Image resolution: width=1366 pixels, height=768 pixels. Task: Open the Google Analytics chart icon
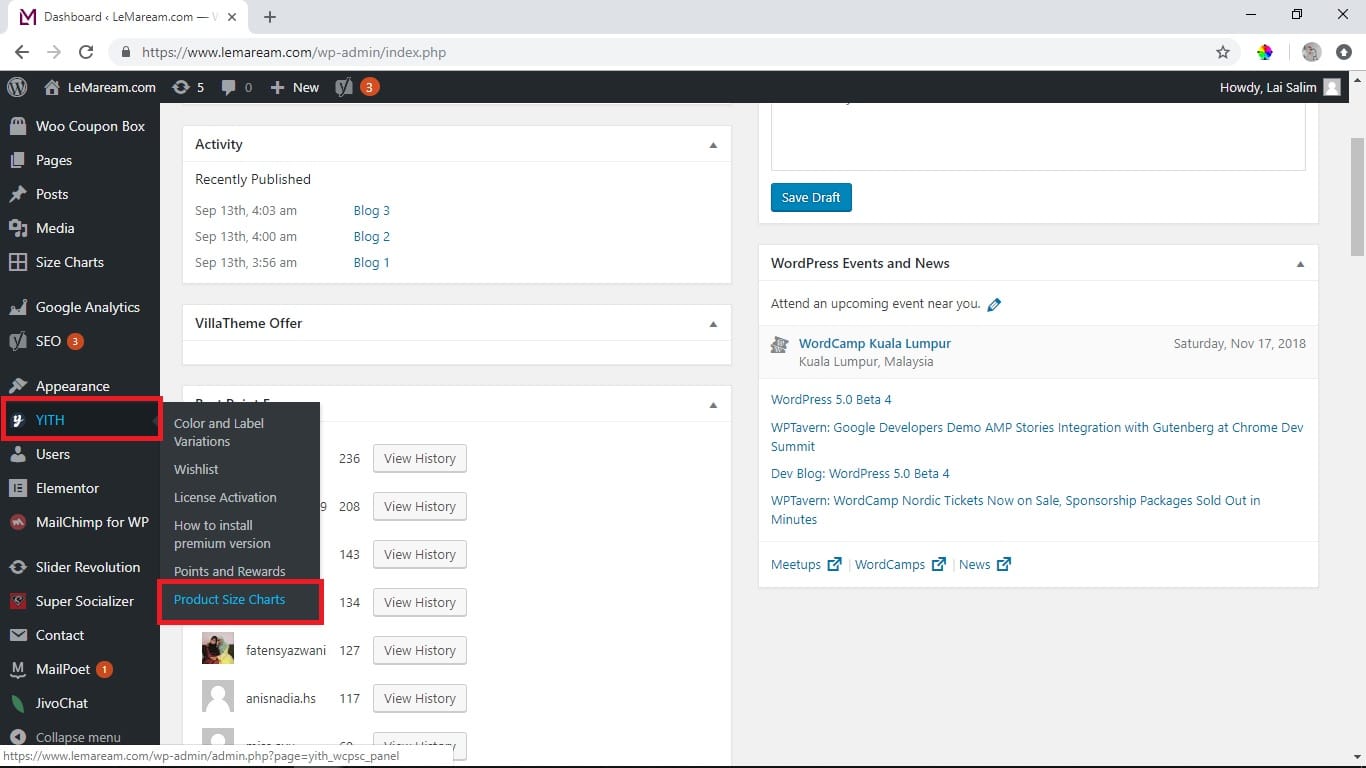(x=17, y=307)
